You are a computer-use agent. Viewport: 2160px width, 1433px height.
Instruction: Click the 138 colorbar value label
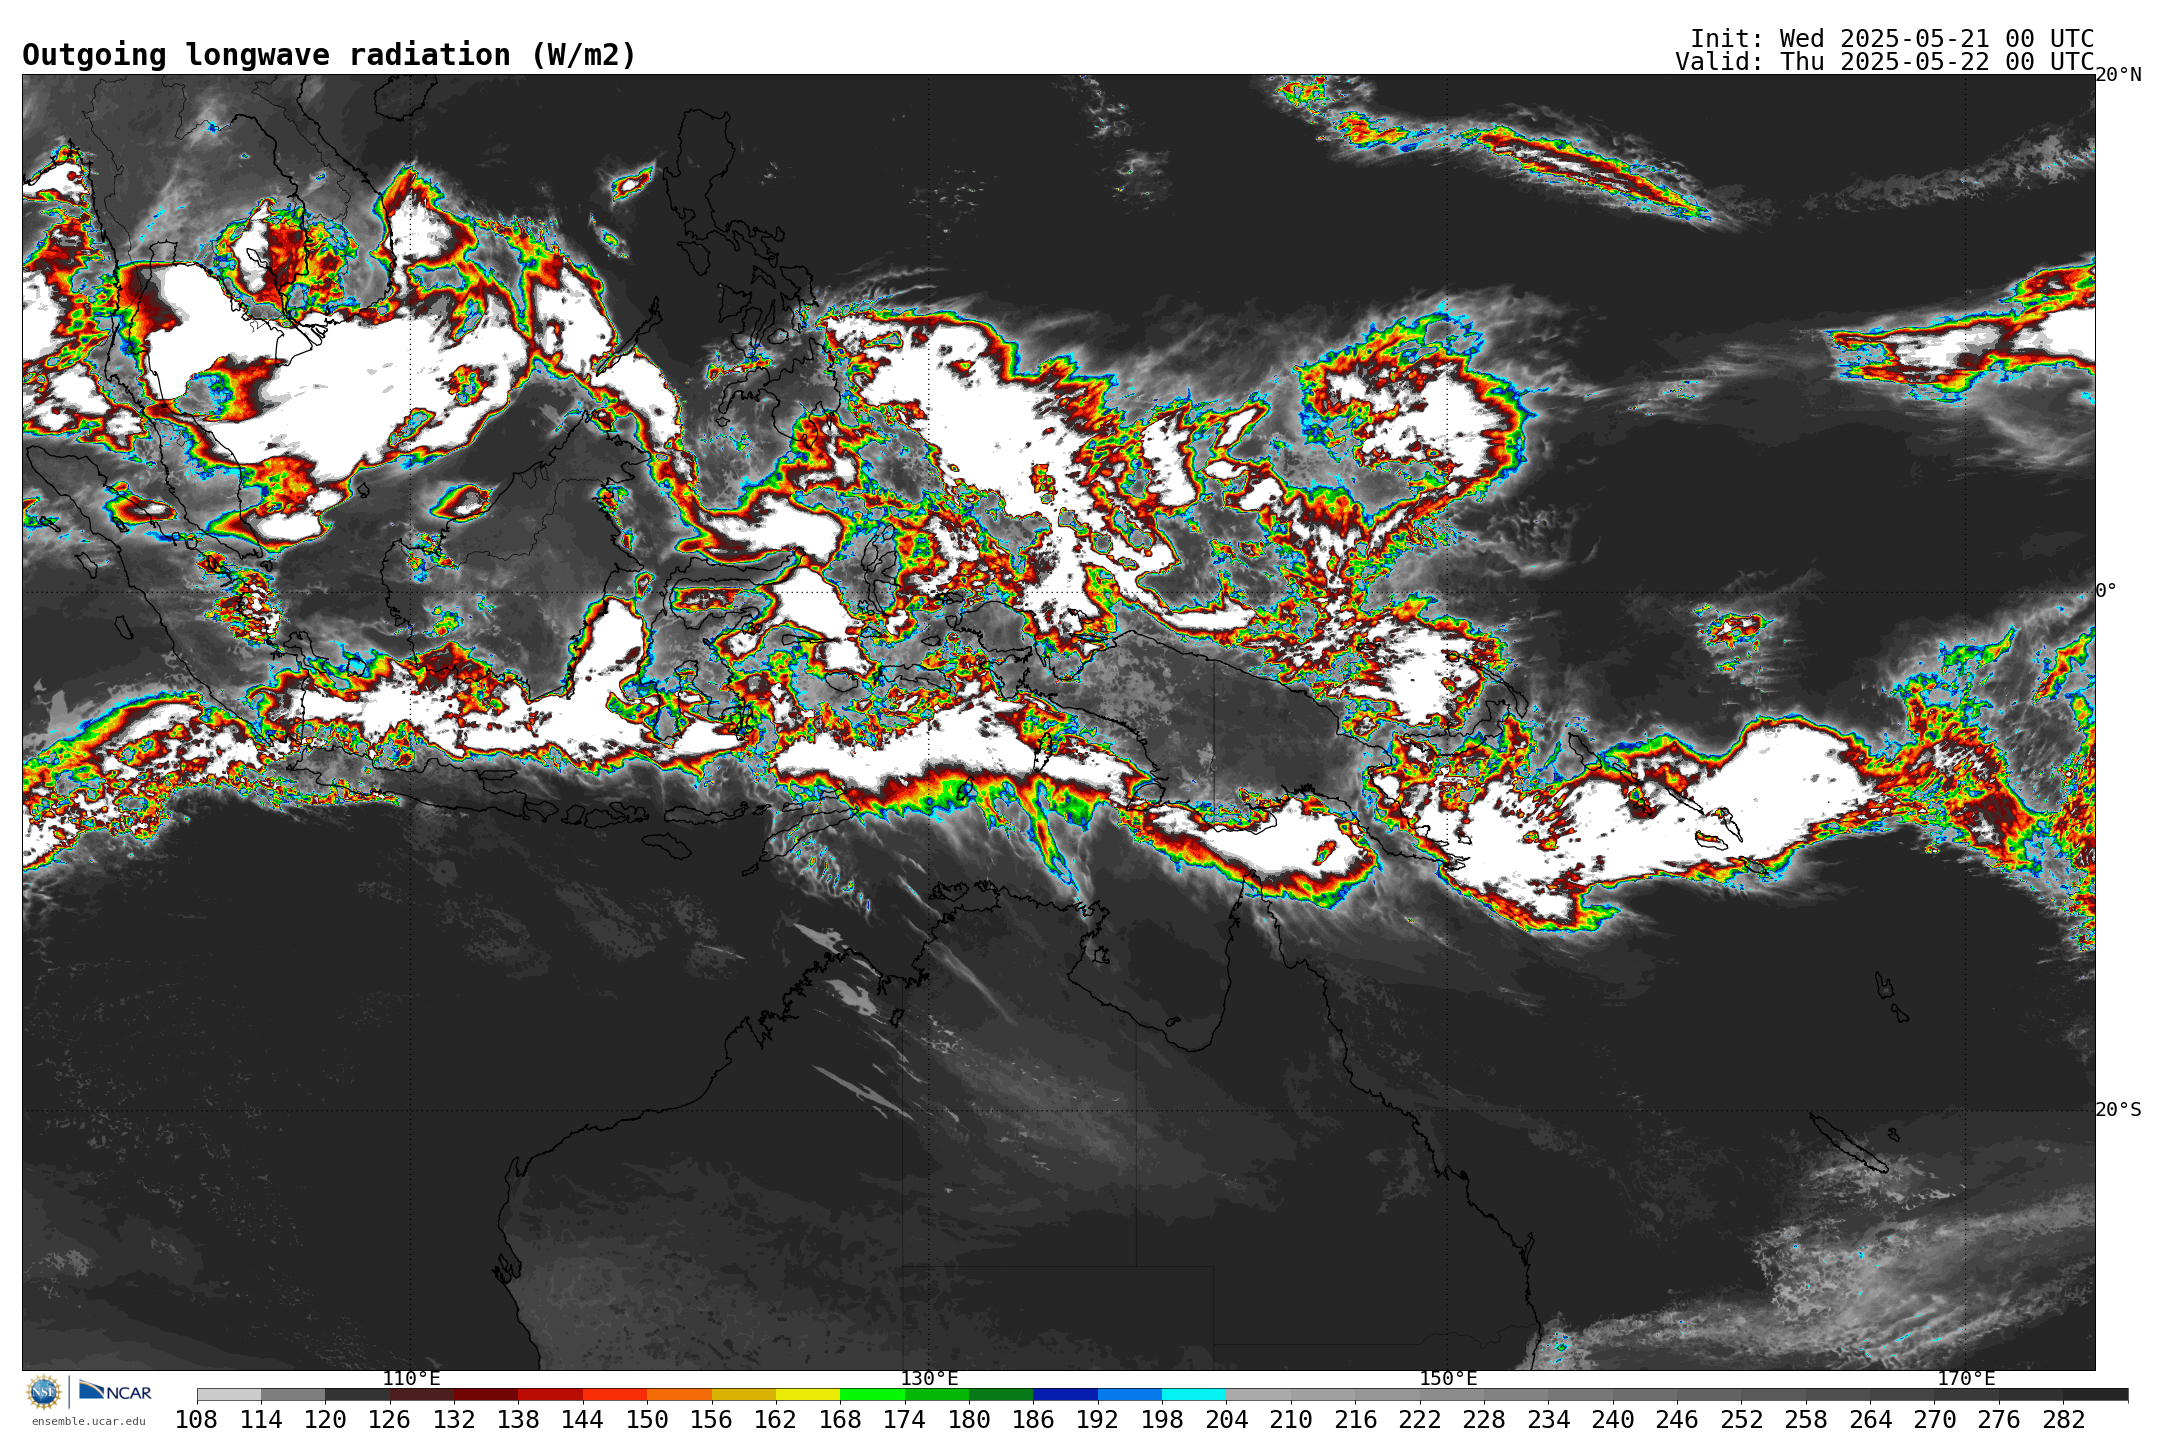[x=518, y=1420]
